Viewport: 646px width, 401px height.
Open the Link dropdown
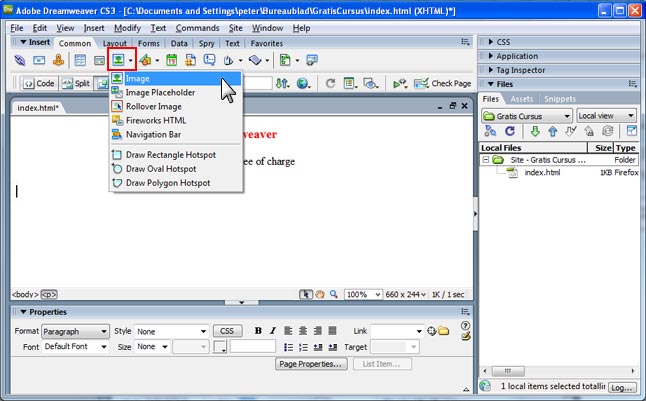397,331
